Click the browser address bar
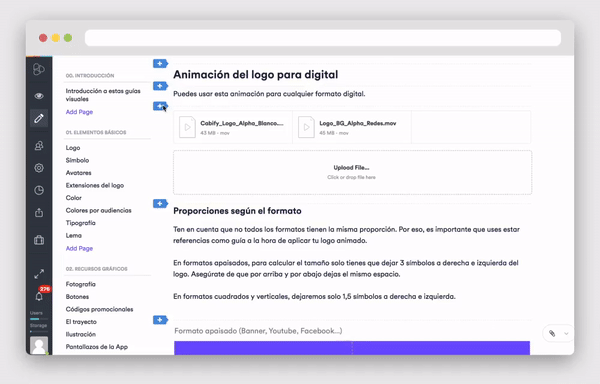Viewport: 600px width, 384px height. click(323, 38)
